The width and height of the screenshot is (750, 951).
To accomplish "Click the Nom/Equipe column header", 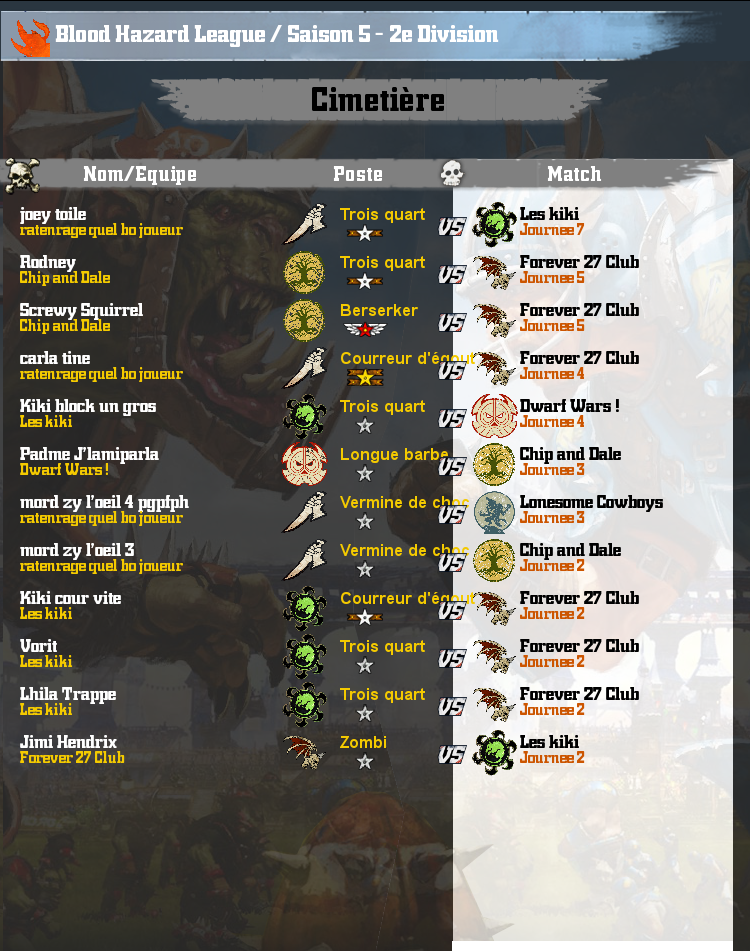I will pos(140,174).
